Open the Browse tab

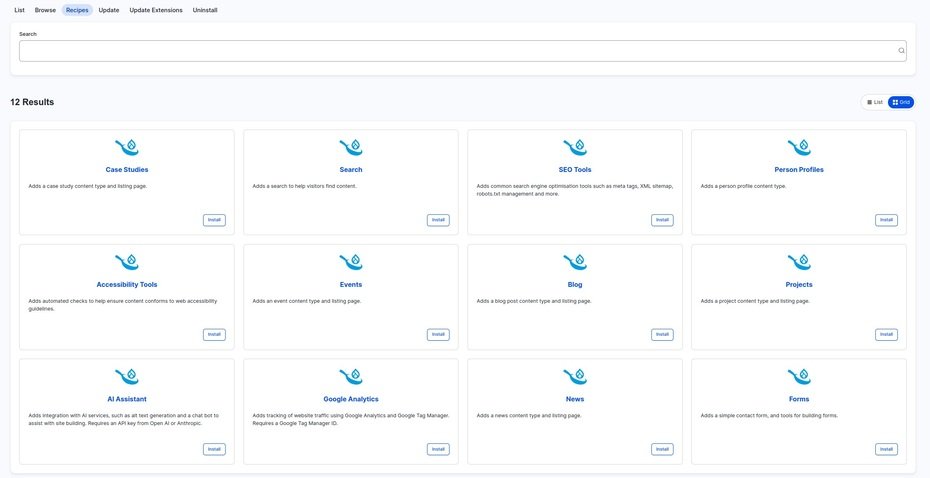(x=45, y=10)
